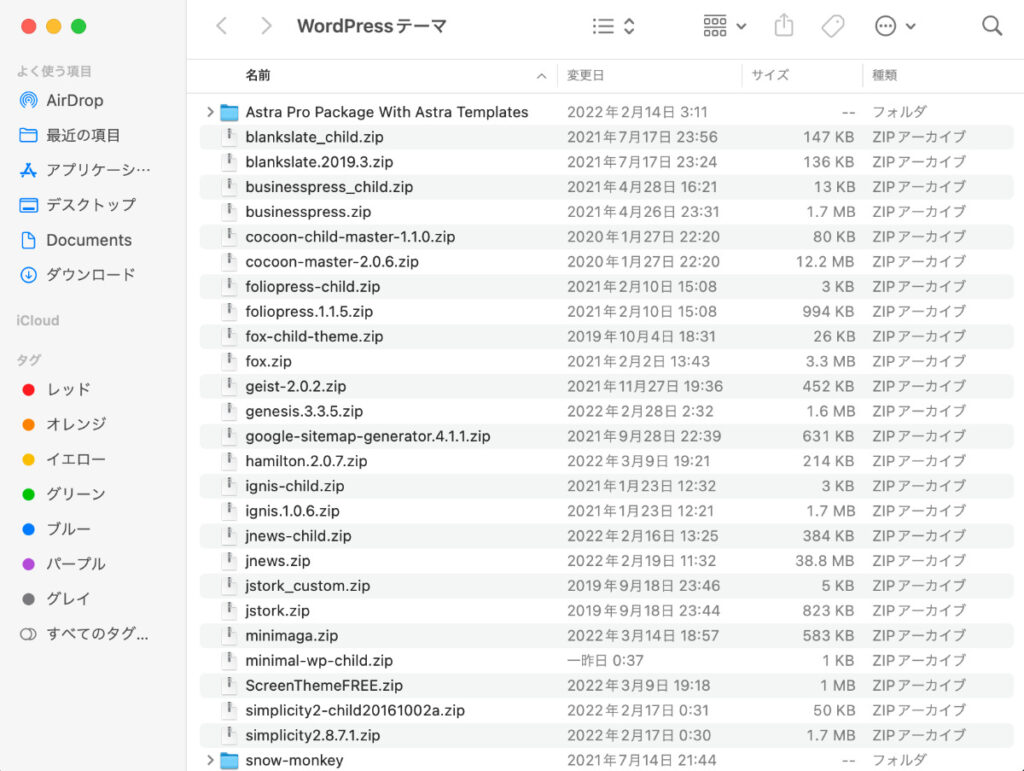
Task: Click the 38.8 MB size cell
Action: coord(824,561)
